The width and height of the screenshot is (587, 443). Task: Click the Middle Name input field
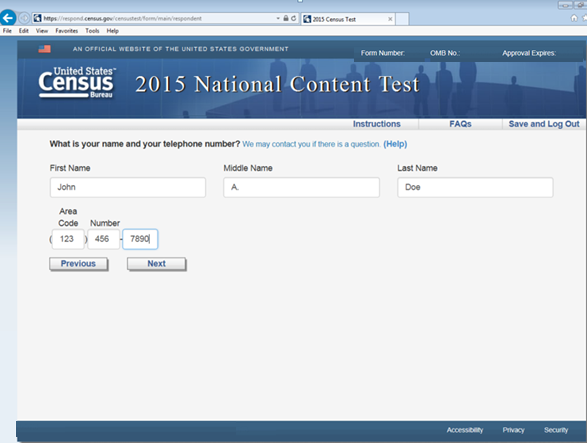pos(301,187)
